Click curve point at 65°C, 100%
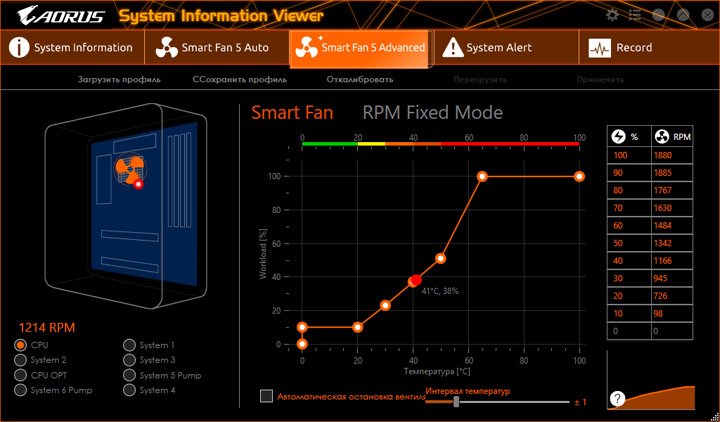The width and height of the screenshot is (720, 422). (482, 176)
